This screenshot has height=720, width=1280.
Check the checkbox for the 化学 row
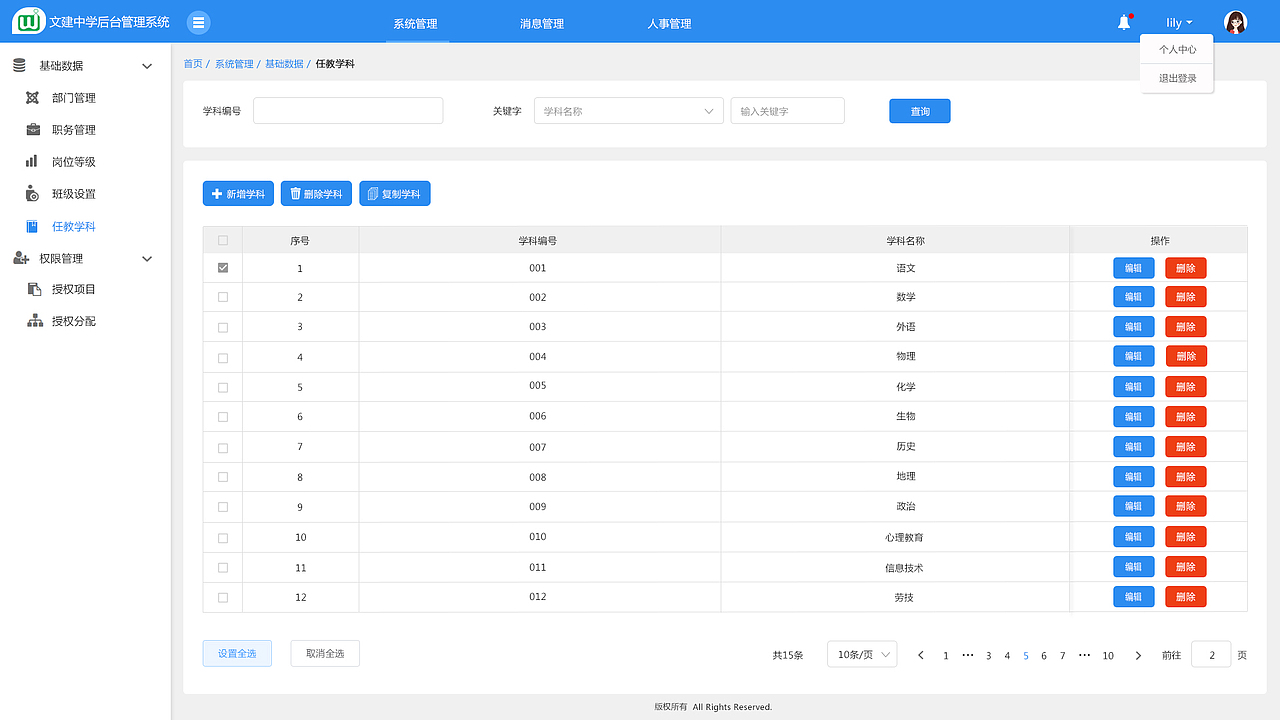222,386
